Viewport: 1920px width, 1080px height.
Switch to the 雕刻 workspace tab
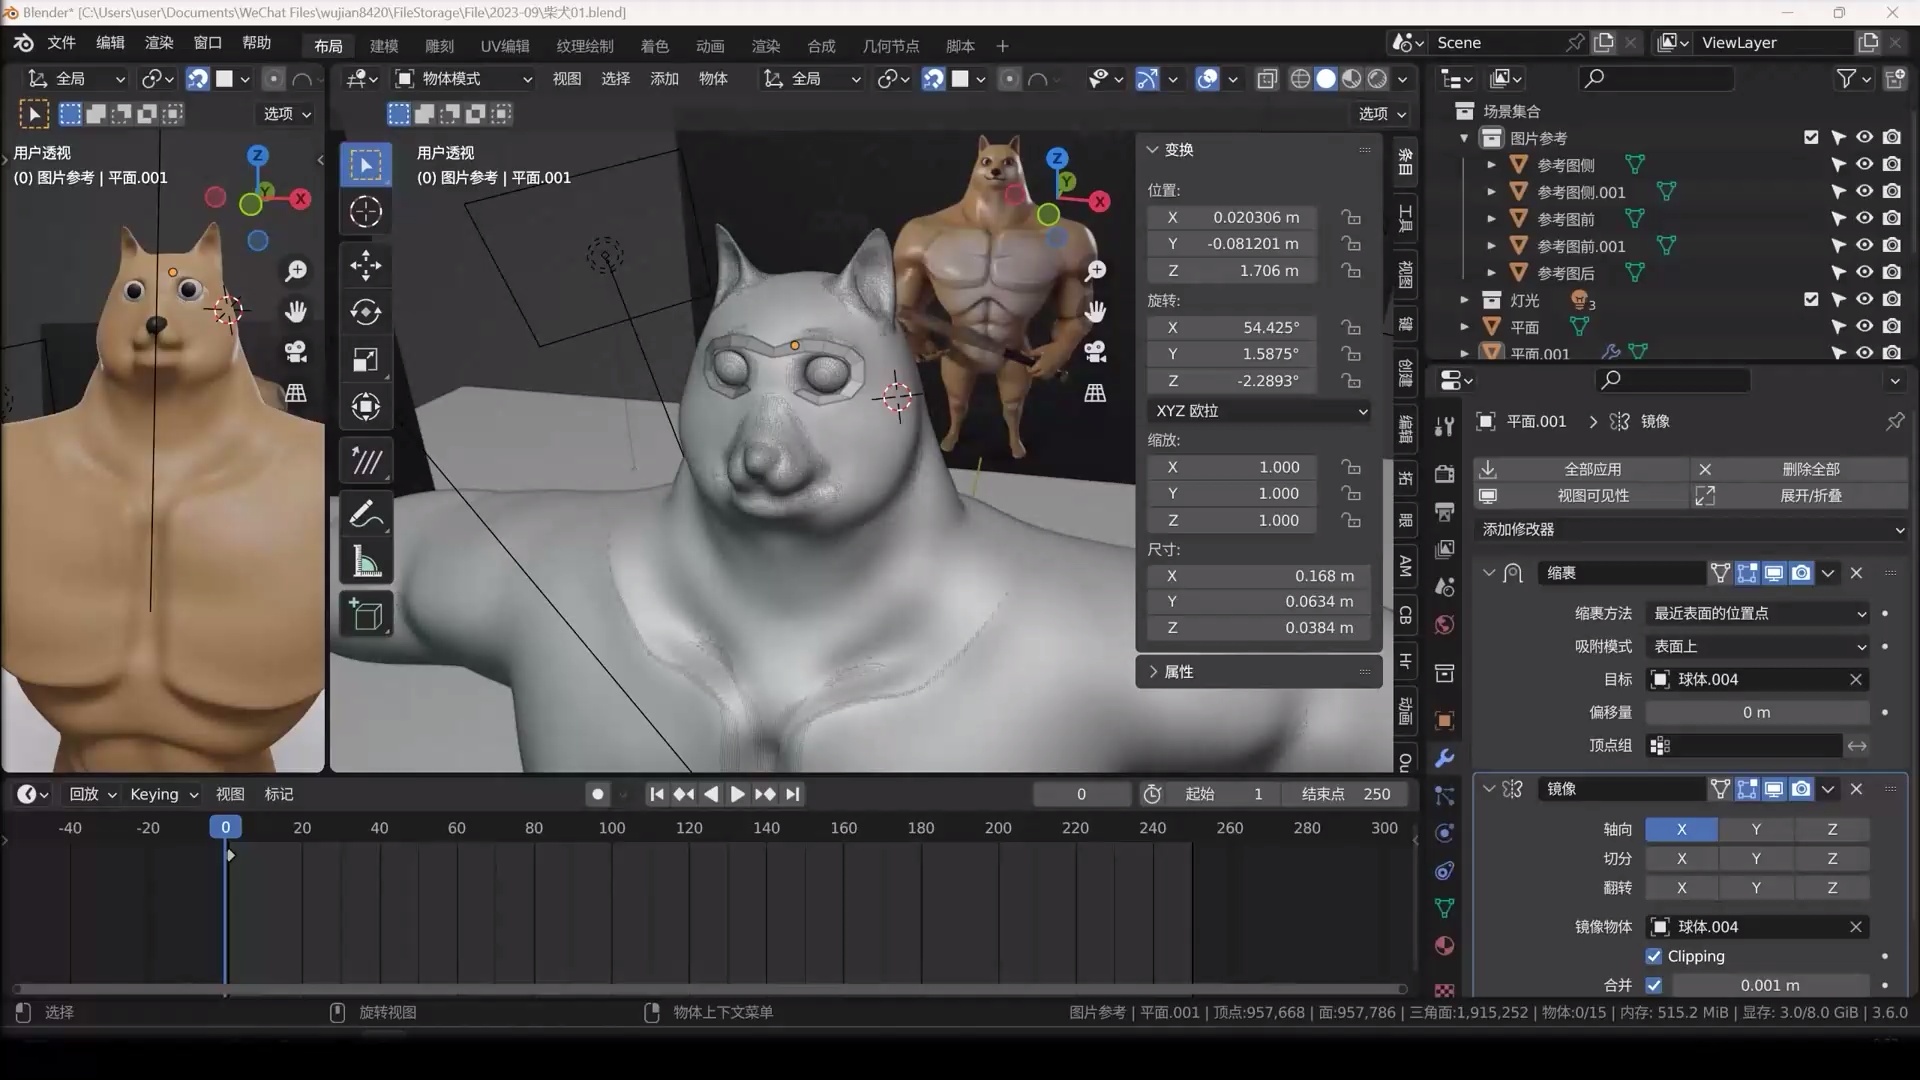[438, 45]
